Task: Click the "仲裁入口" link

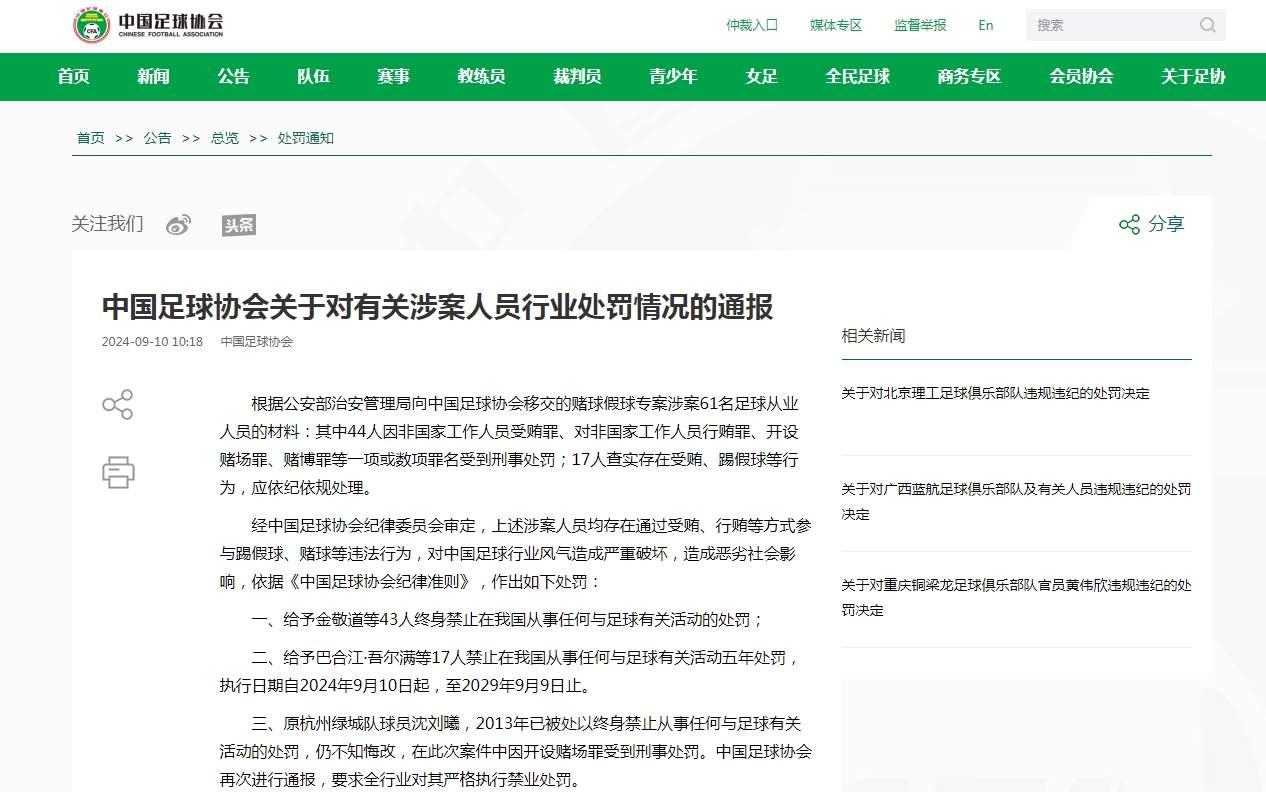Action: click(753, 25)
